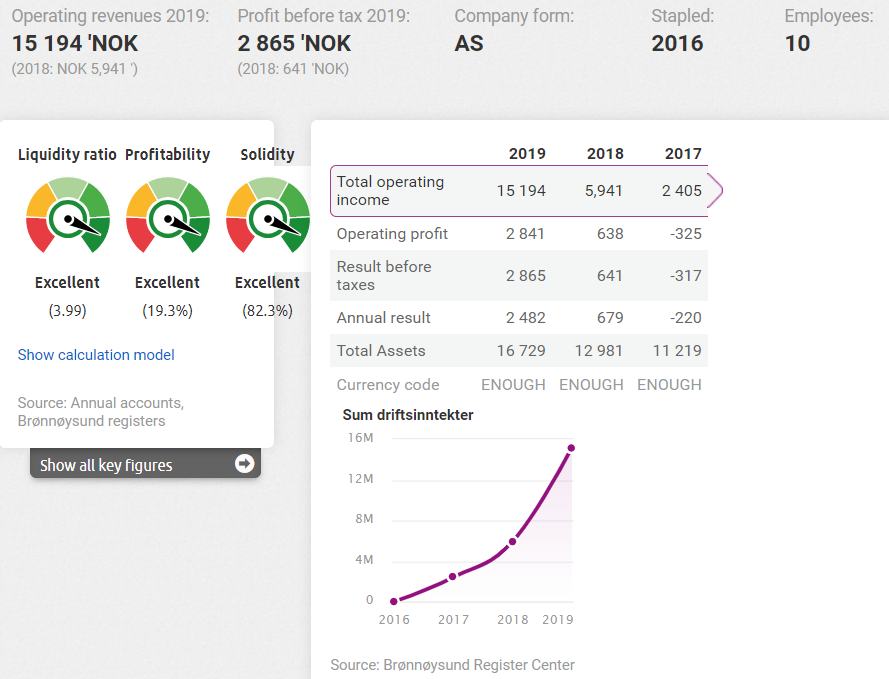The width and height of the screenshot is (889, 679).
Task: Click the 2017 data point on chart
Action: (x=452, y=576)
